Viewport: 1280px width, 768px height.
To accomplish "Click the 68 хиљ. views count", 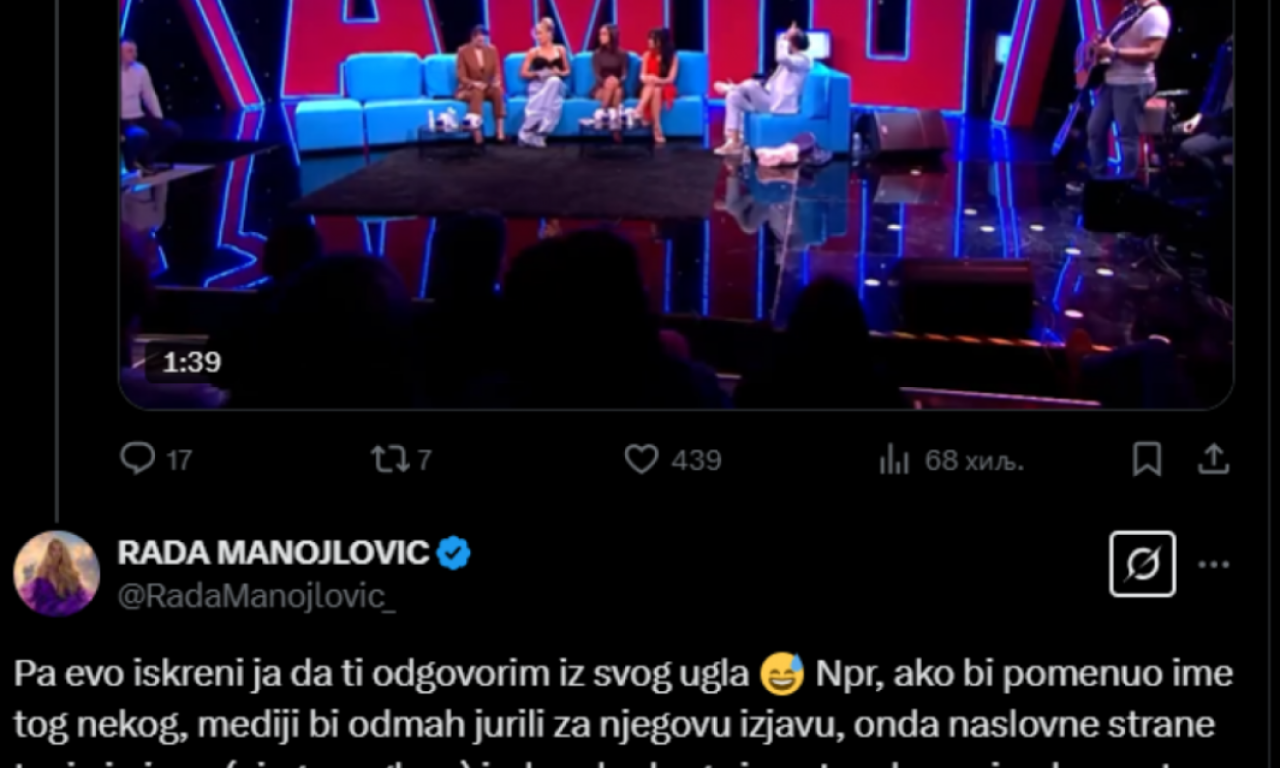I will click(x=974, y=460).
